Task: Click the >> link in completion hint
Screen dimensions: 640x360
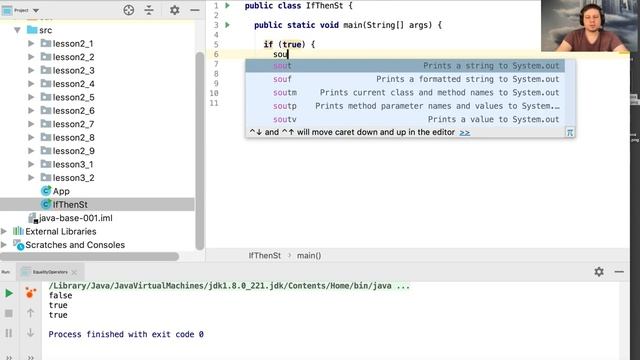Action: 464,133
